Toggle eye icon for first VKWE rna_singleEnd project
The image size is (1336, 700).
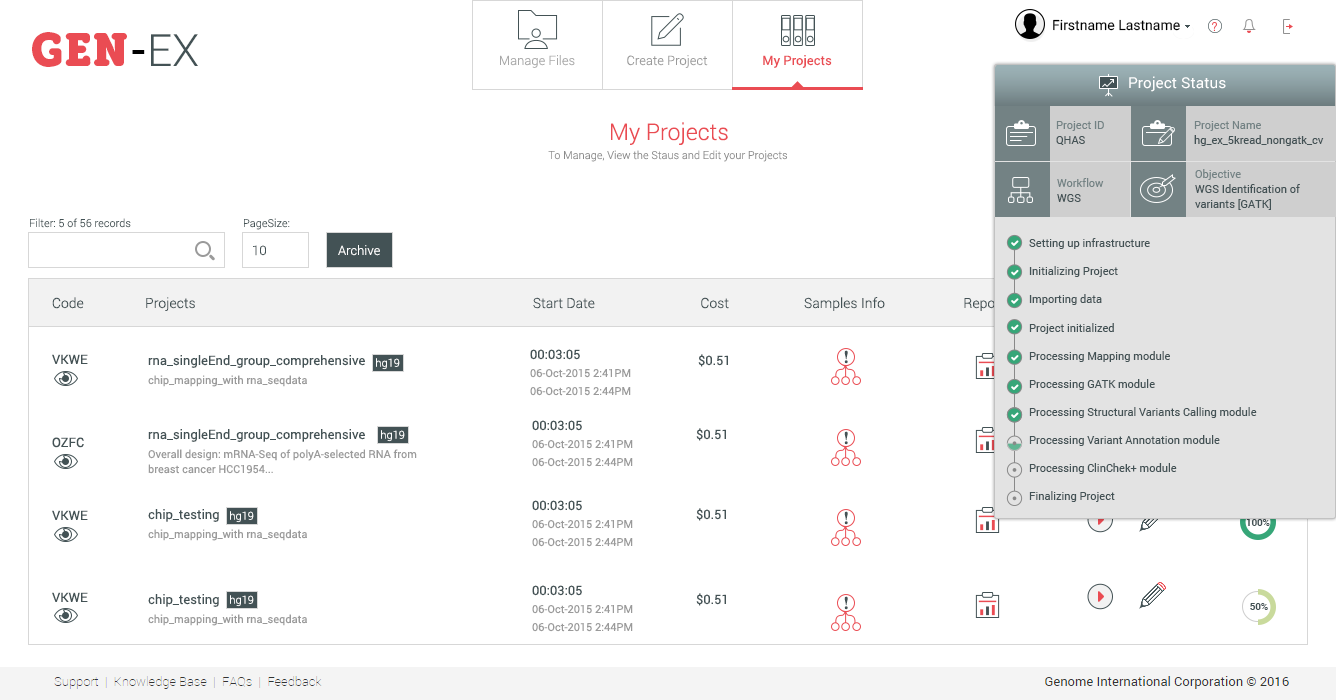coord(66,379)
